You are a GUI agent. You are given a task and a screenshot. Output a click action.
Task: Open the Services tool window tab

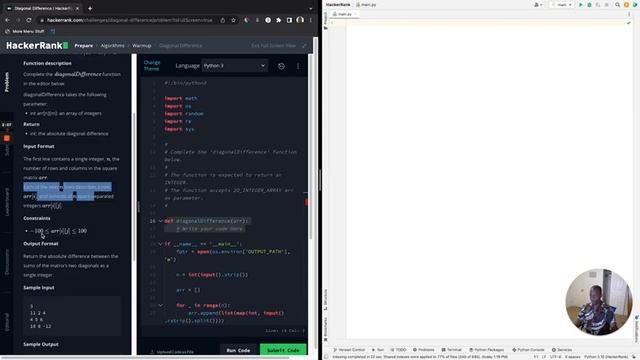[562, 350]
